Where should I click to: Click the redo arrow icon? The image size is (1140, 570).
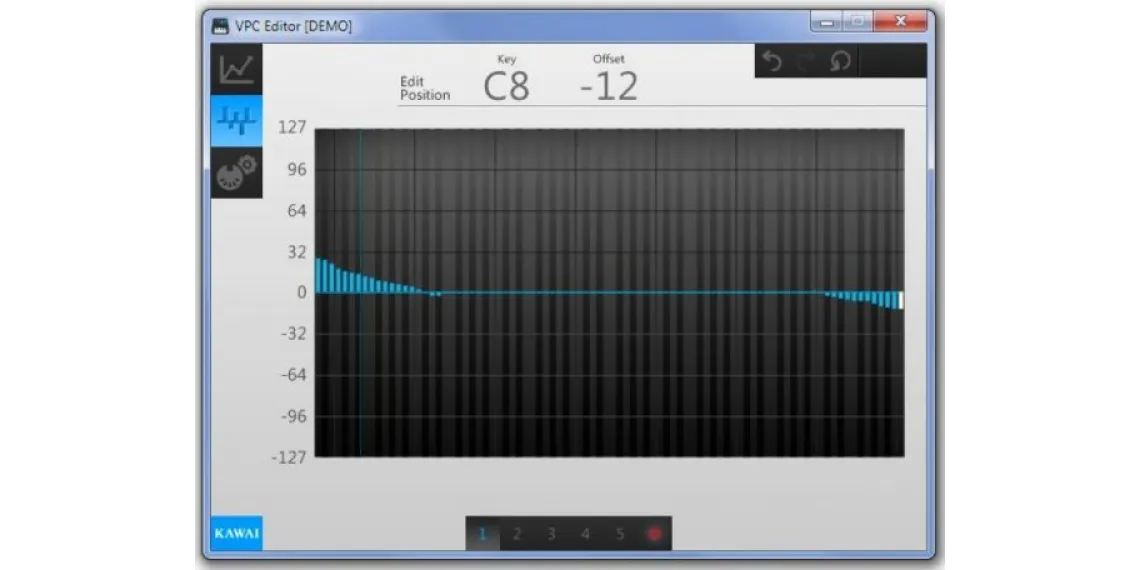click(806, 61)
